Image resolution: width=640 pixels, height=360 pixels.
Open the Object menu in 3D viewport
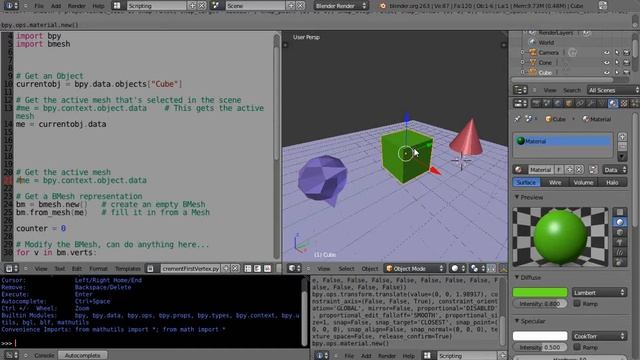370,268
